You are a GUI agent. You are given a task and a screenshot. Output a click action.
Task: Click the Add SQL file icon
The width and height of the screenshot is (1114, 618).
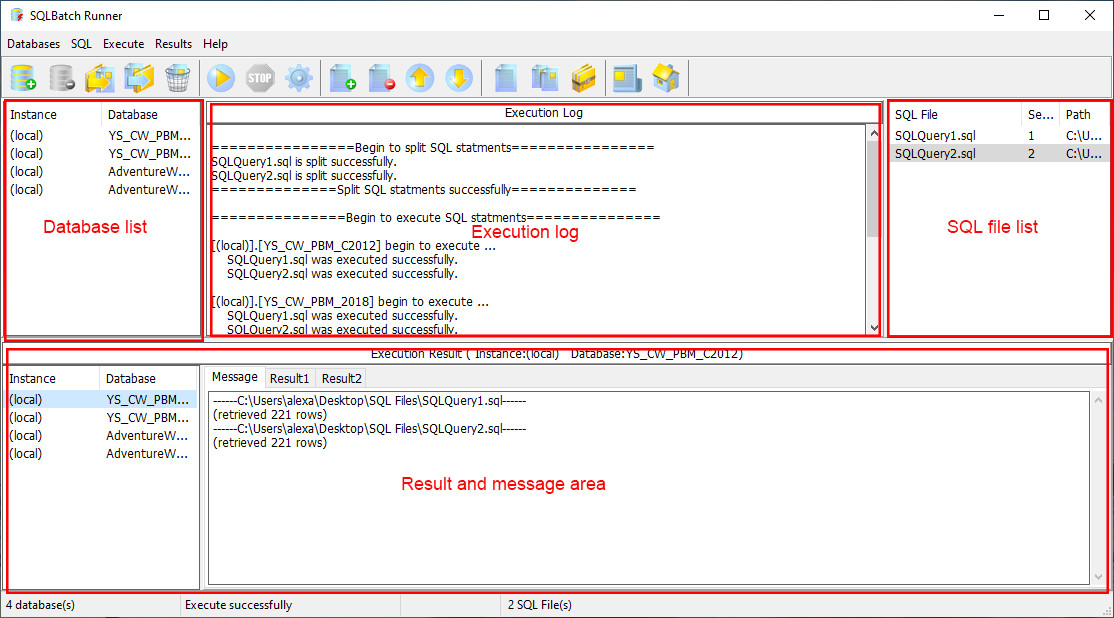click(342, 77)
